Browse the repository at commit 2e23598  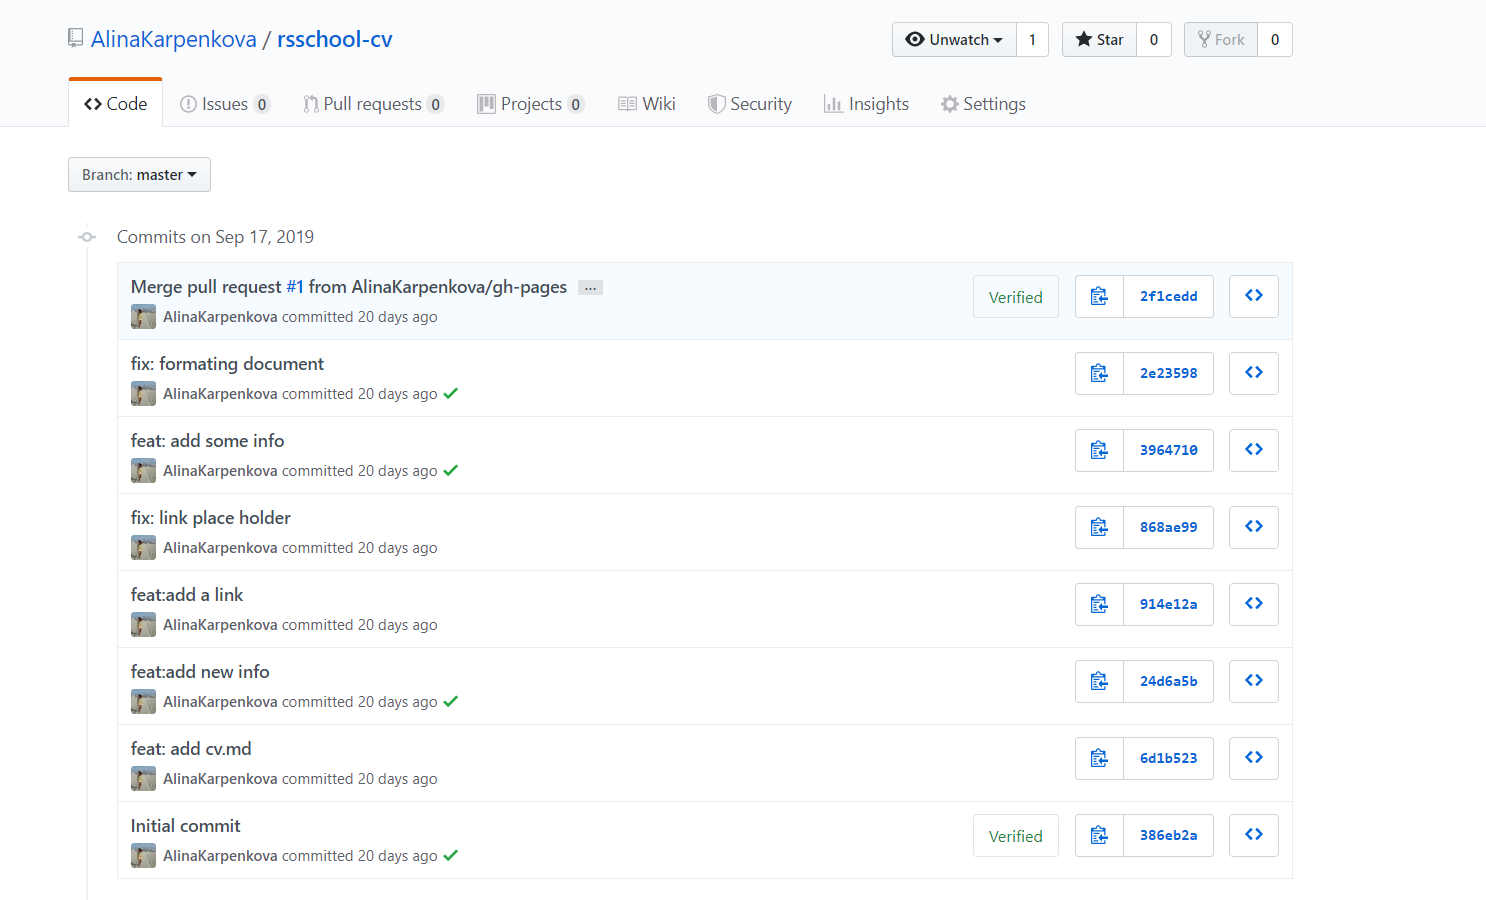1253,372
